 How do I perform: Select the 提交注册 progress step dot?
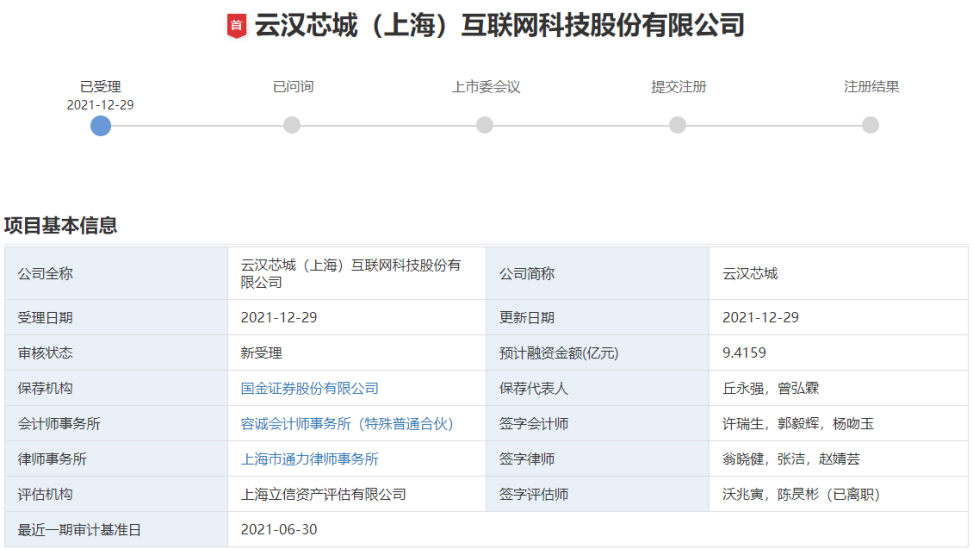[678, 125]
